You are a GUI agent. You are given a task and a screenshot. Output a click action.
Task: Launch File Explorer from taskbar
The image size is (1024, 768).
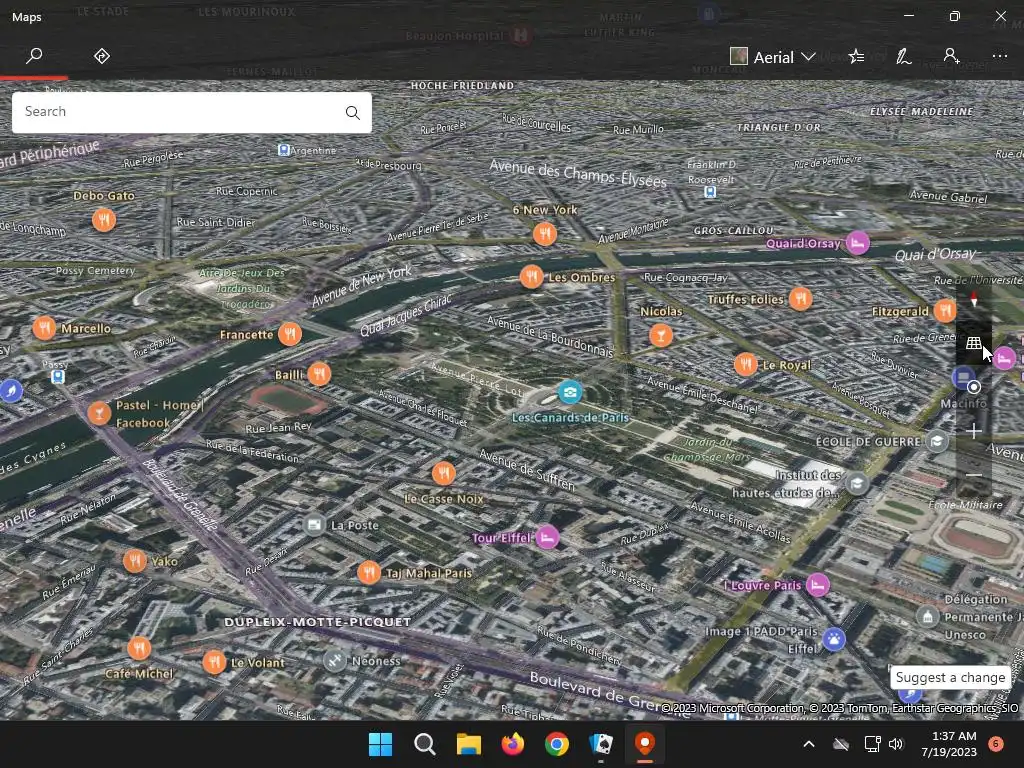(x=469, y=744)
